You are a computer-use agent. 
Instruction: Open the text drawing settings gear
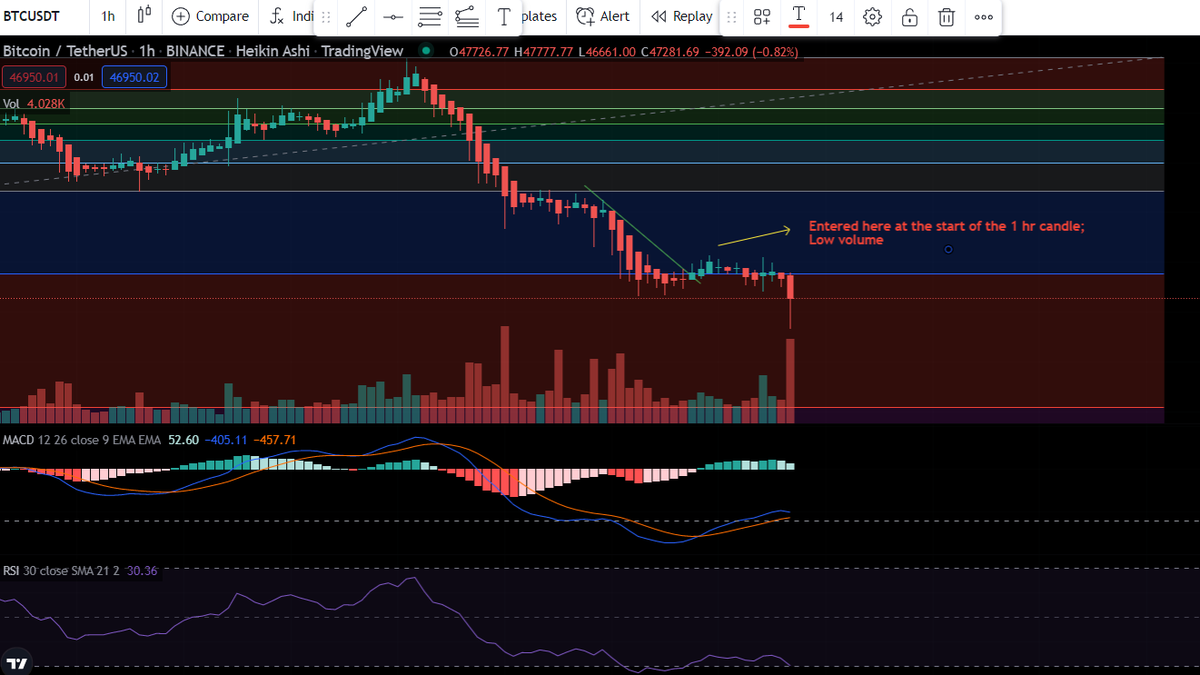point(872,17)
